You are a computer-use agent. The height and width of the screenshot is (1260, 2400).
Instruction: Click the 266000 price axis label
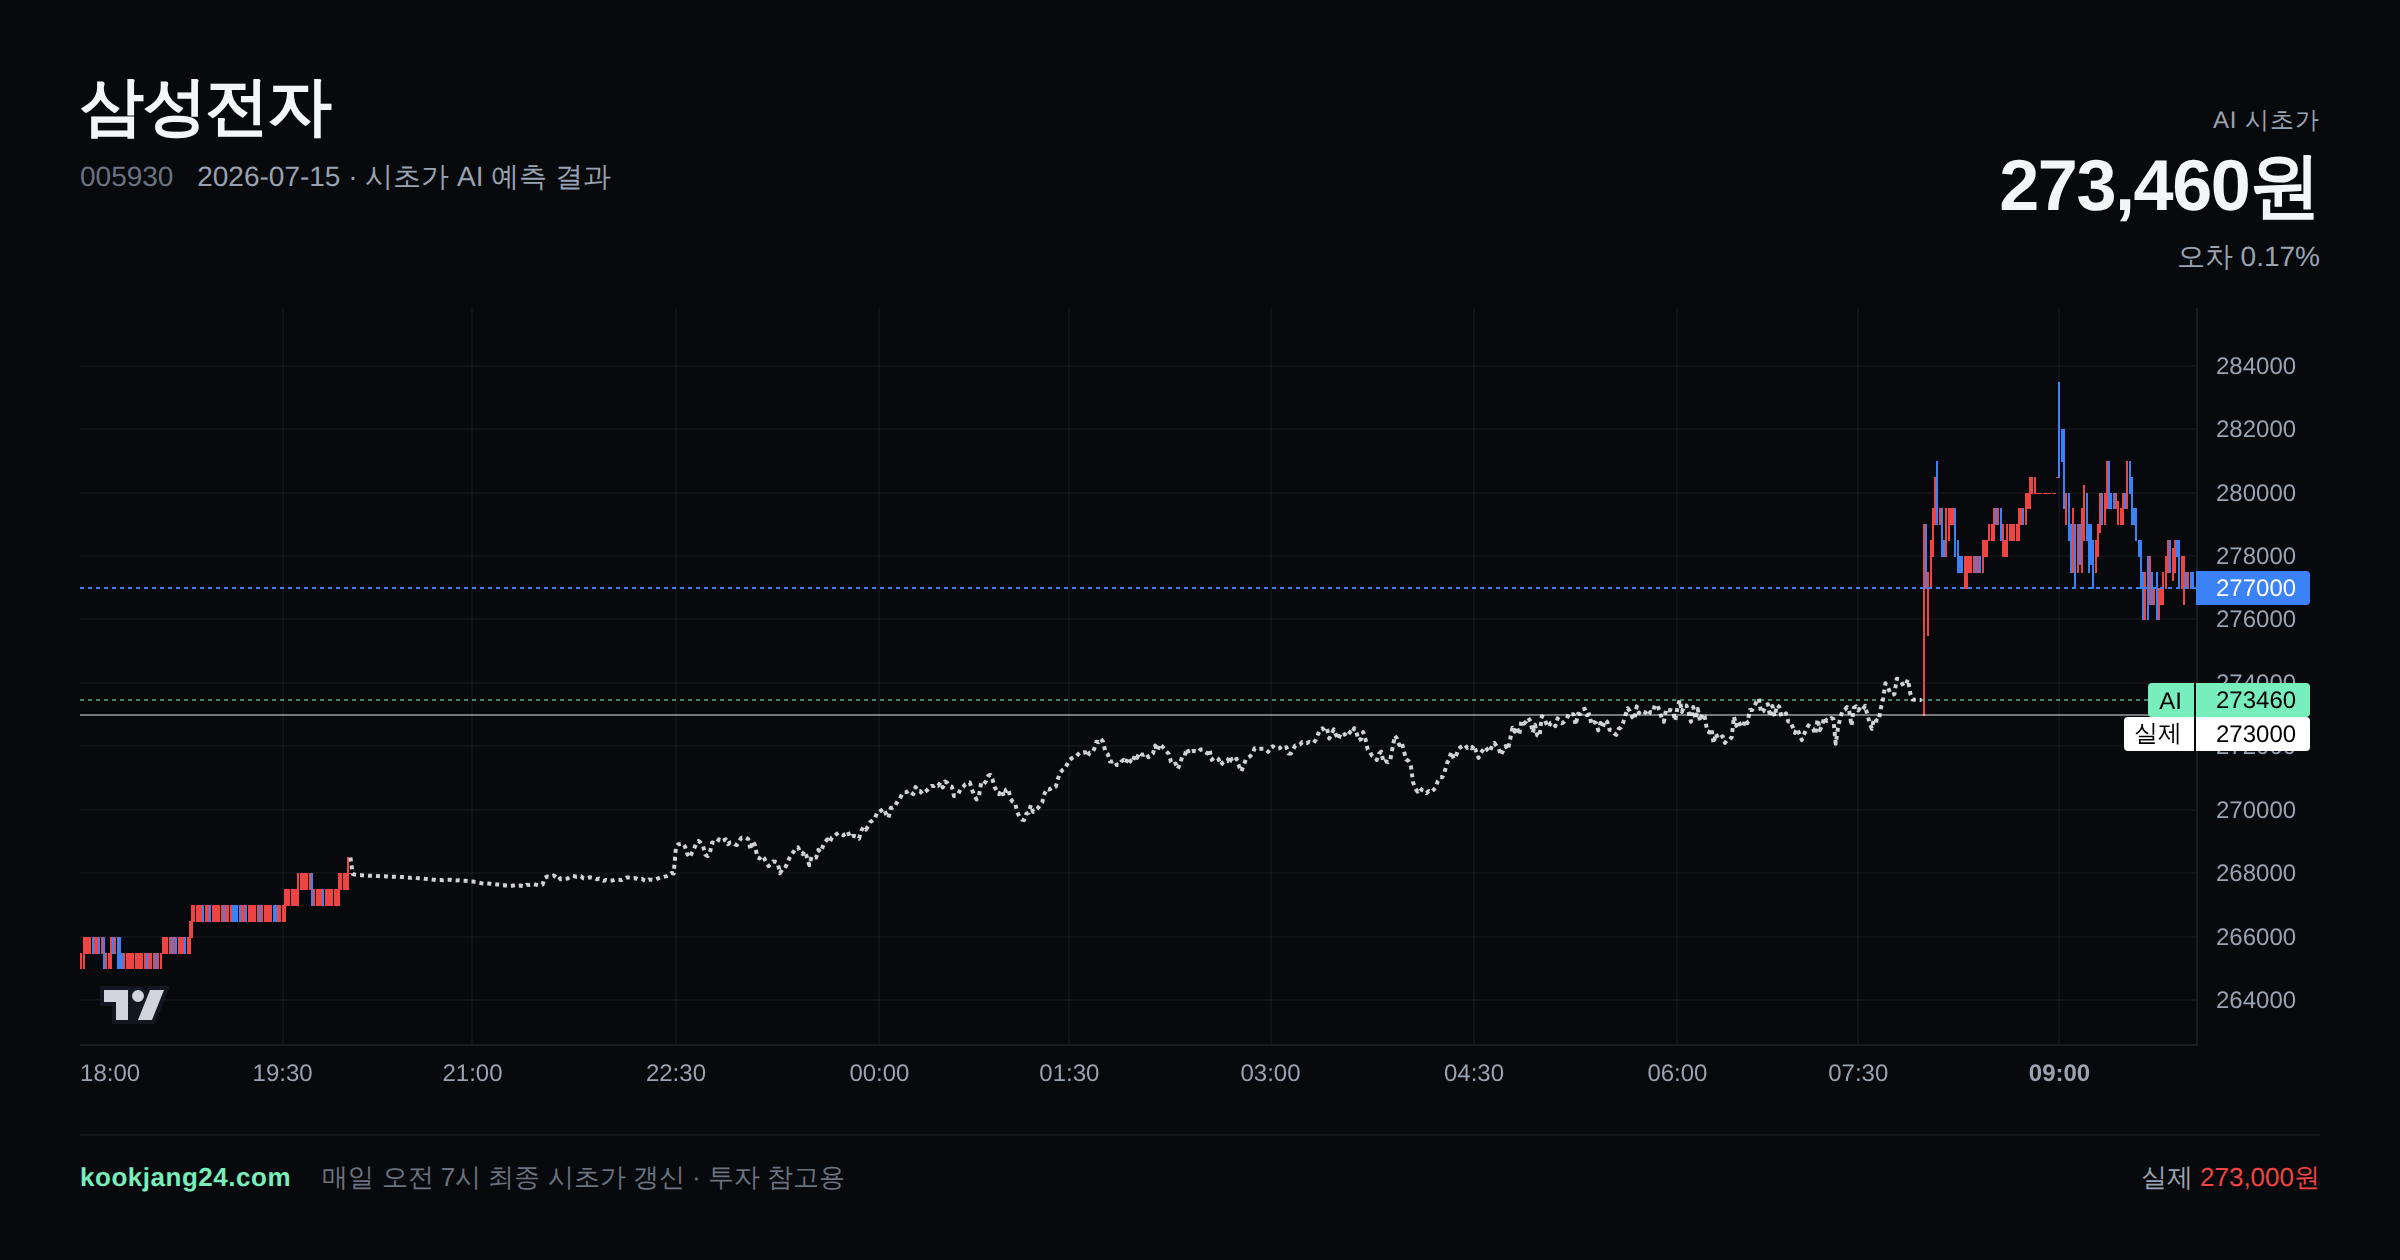[x=2256, y=937]
